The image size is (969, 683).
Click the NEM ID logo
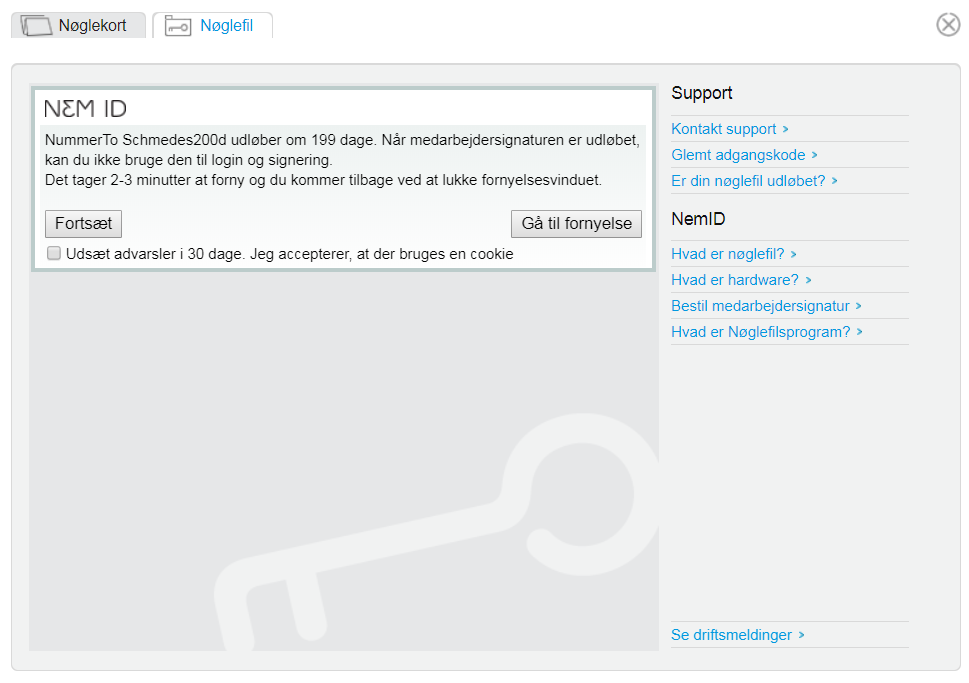[85, 109]
